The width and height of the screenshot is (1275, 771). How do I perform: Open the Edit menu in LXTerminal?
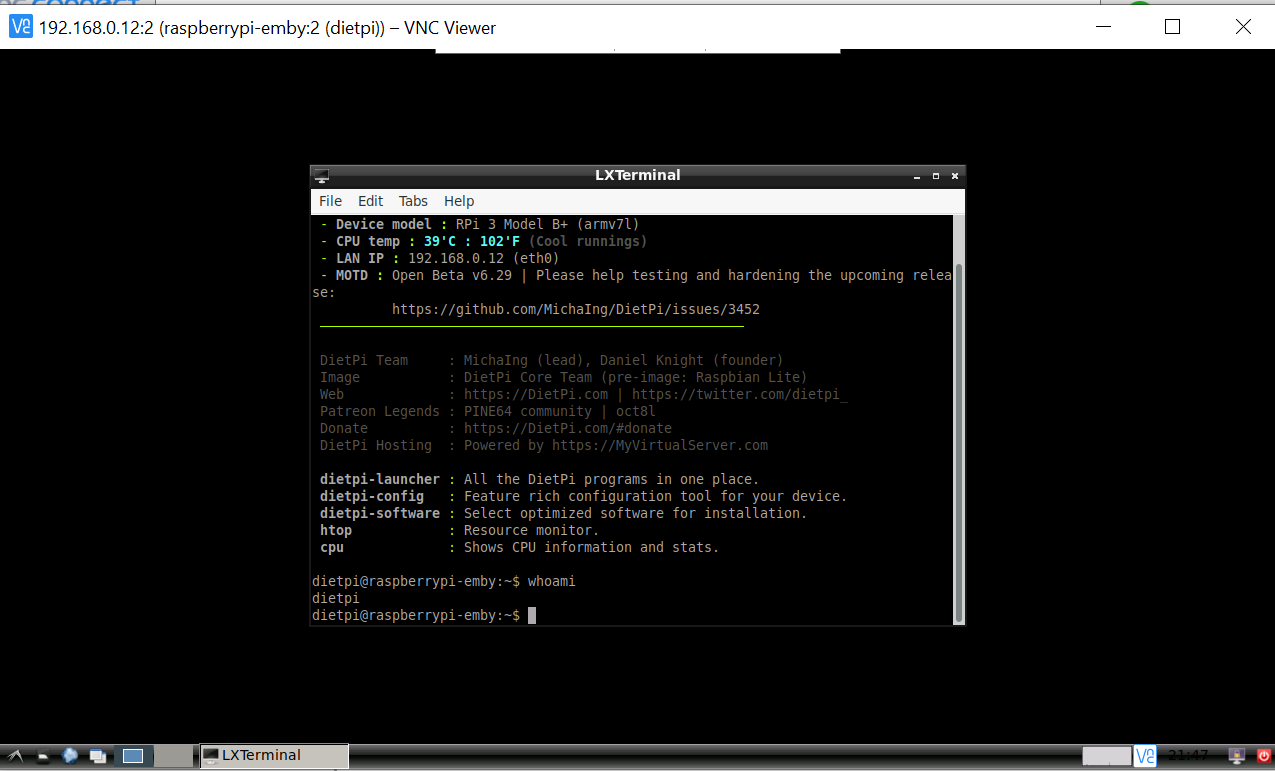pyautogui.click(x=370, y=201)
